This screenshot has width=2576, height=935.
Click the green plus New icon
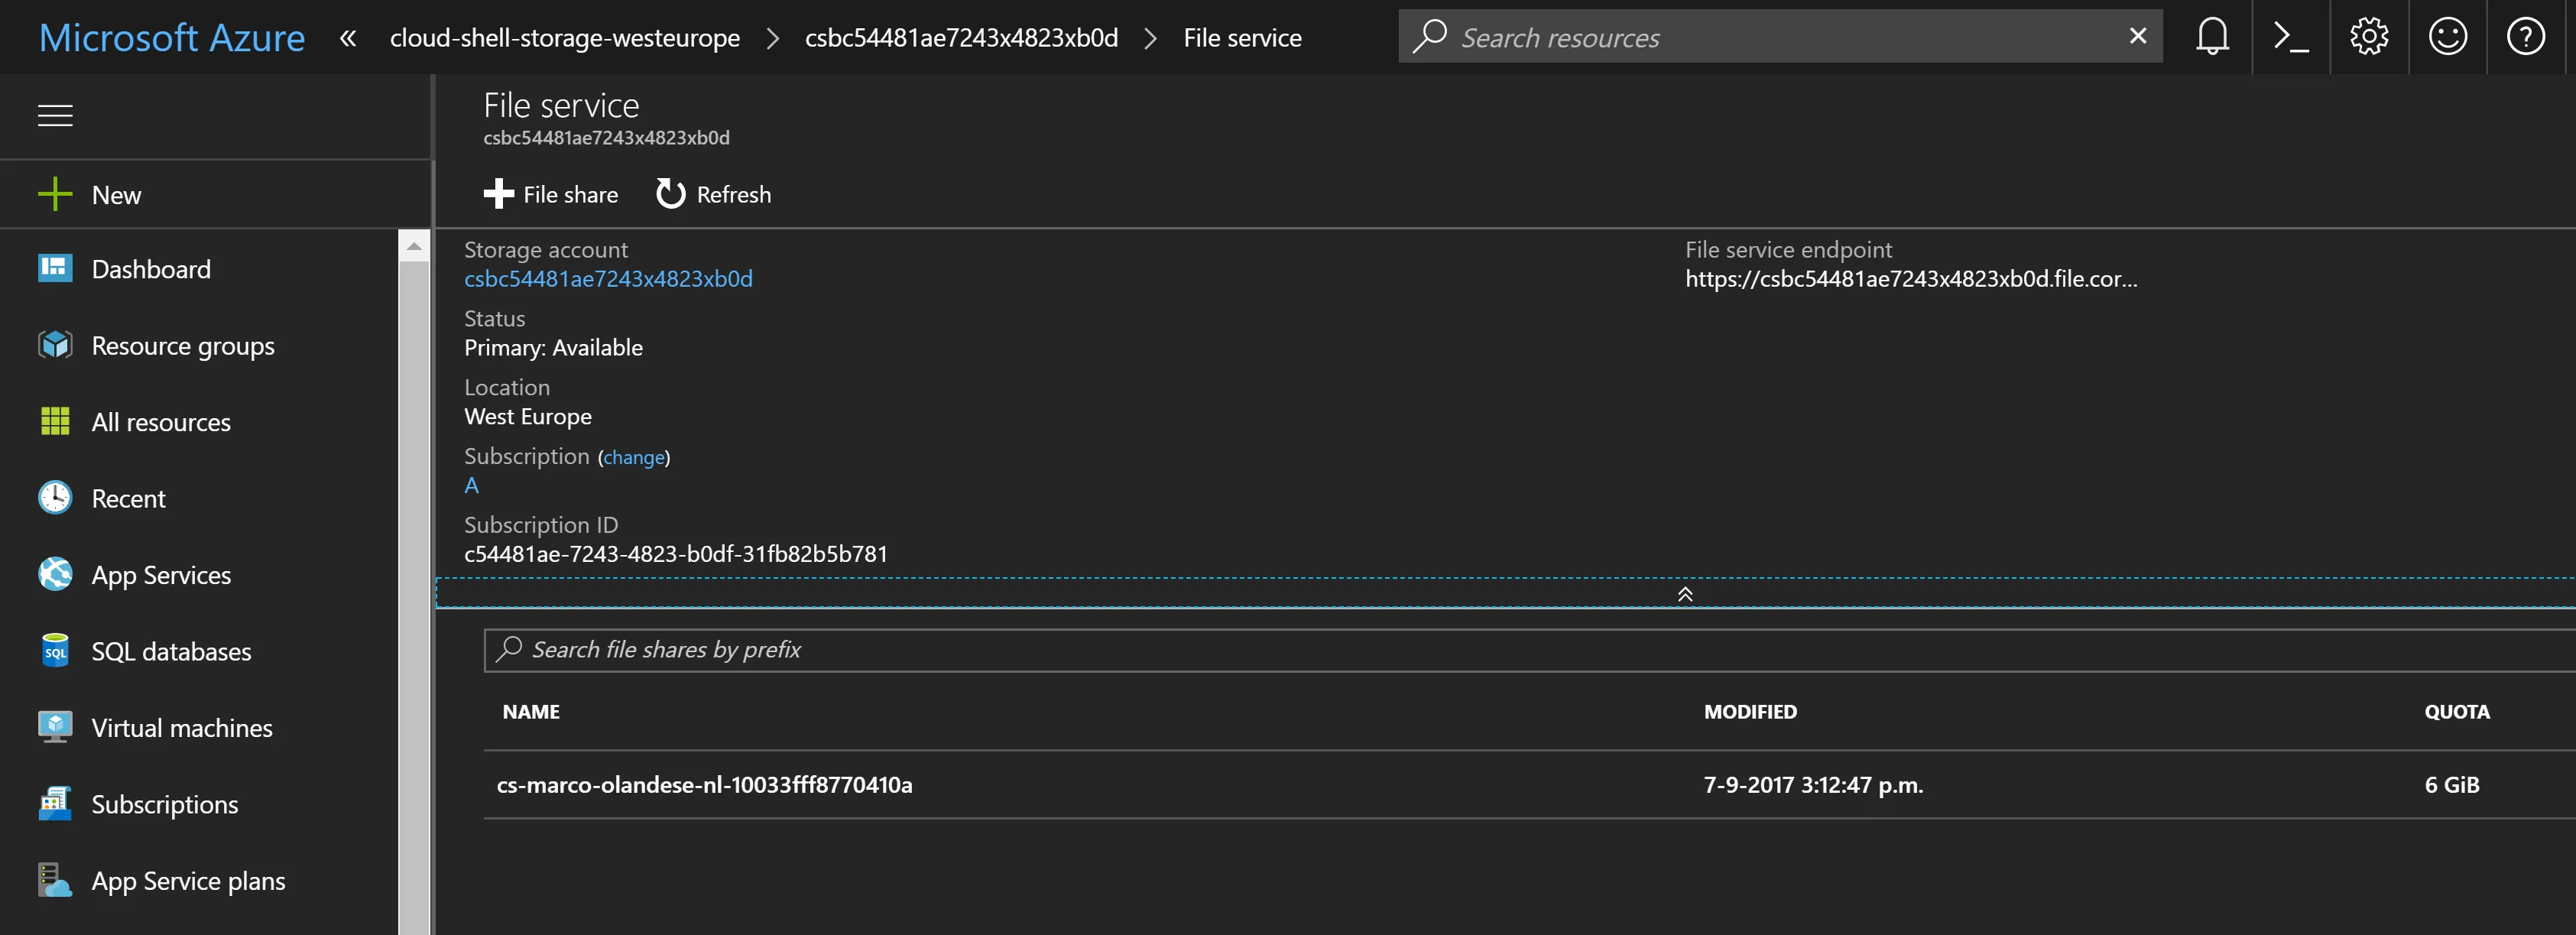coord(55,194)
